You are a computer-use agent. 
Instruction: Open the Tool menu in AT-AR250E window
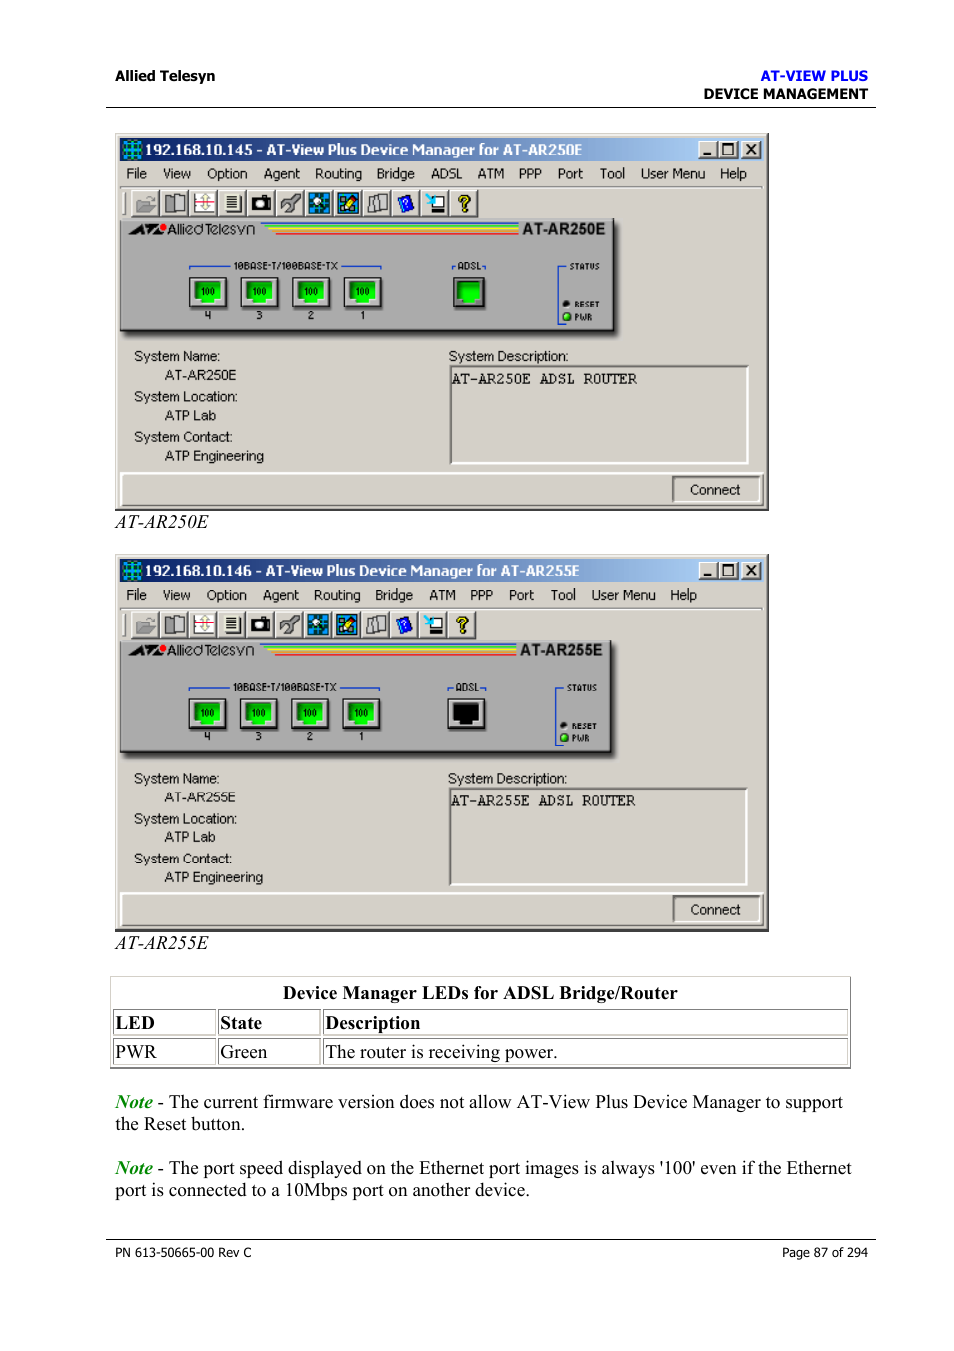pyautogui.click(x=612, y=174)
